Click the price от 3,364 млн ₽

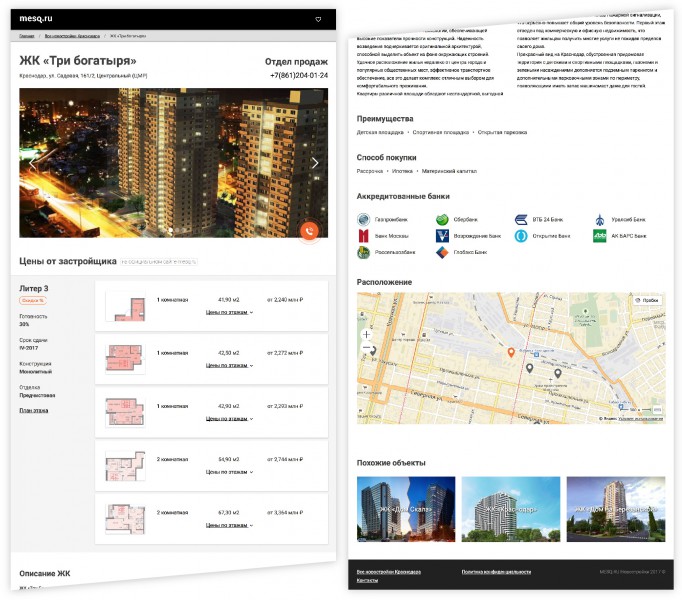285,513
